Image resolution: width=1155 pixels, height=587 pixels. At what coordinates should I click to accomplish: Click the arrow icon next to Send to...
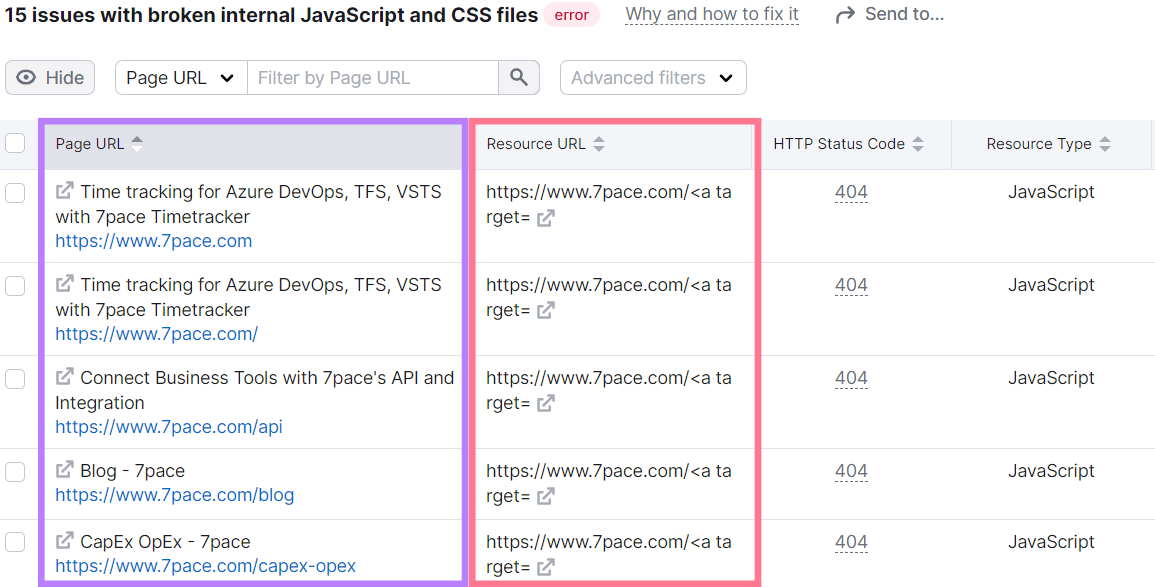coord(843,13)
